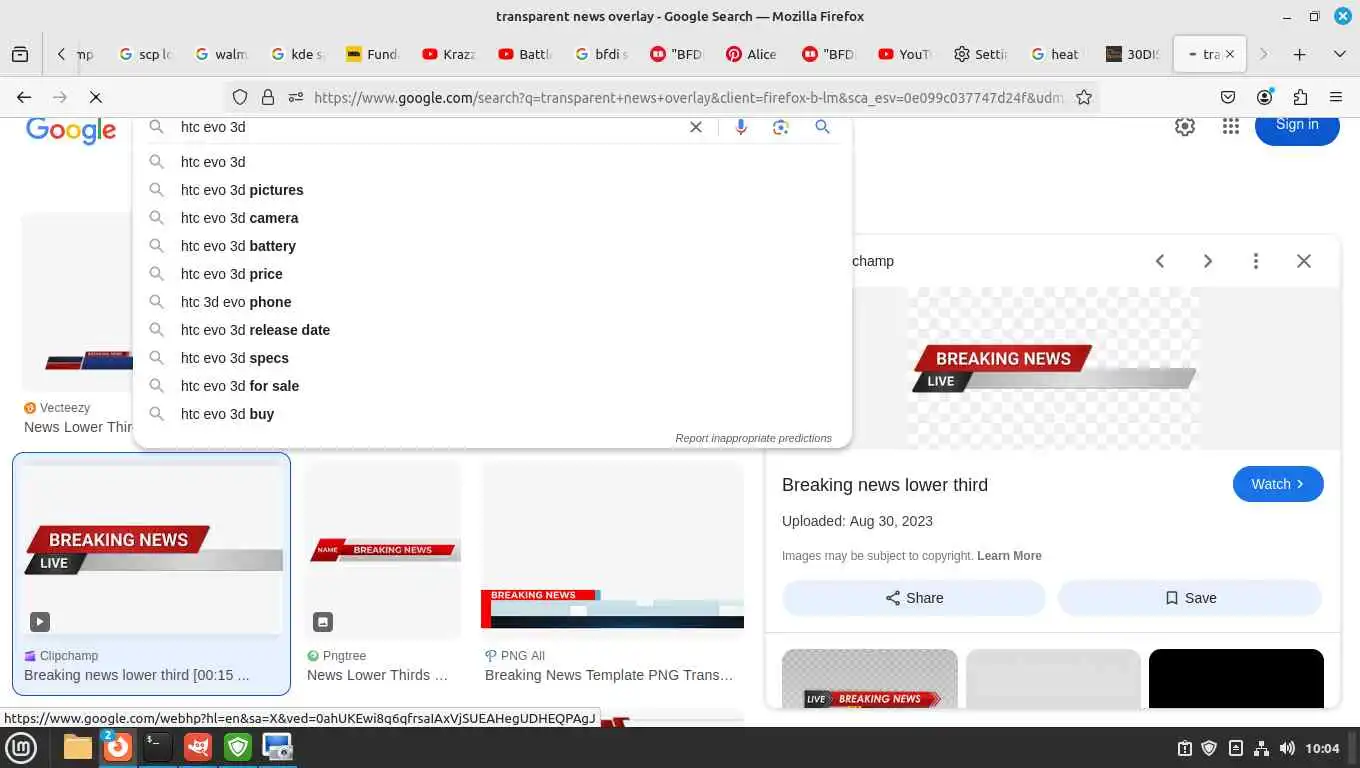Close the image preview panel
This screenshot has height=768, width=1360.
pos(1304,261)
